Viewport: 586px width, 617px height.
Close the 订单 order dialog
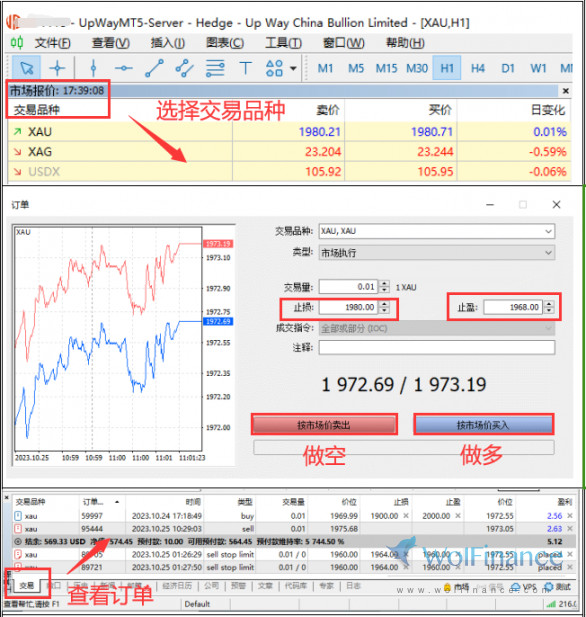(556, 205)
